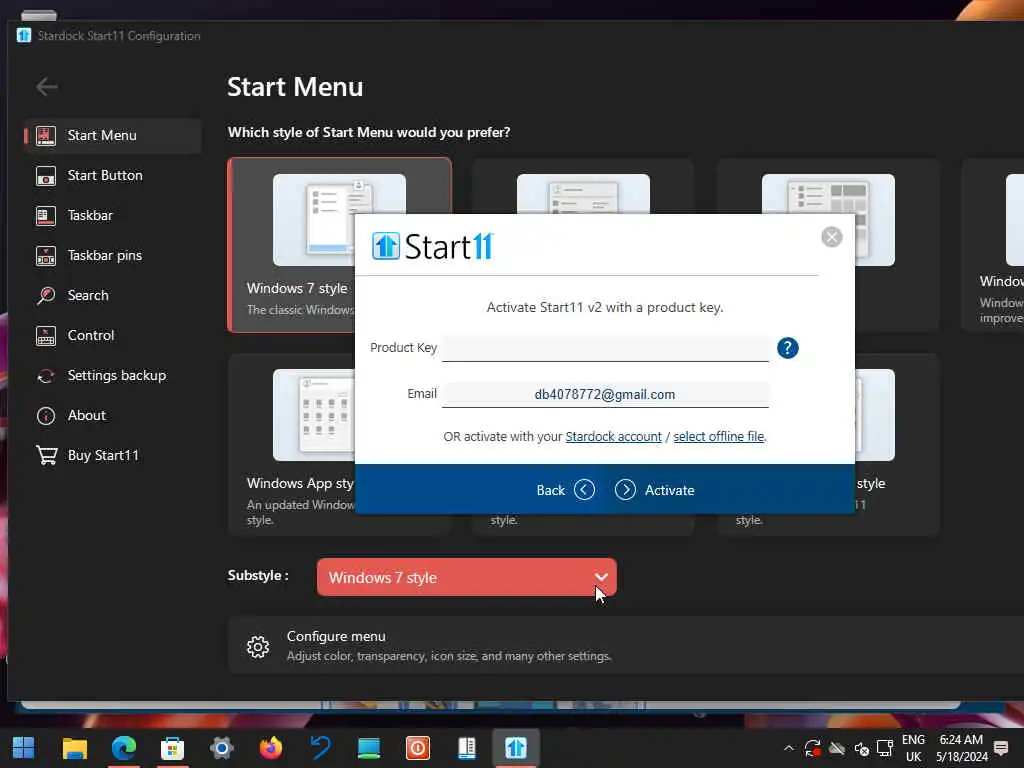This screenshot has height=768, width=1024.
Task: Expand the Substyle Windows 7 style dropdown
Action: 466,577
